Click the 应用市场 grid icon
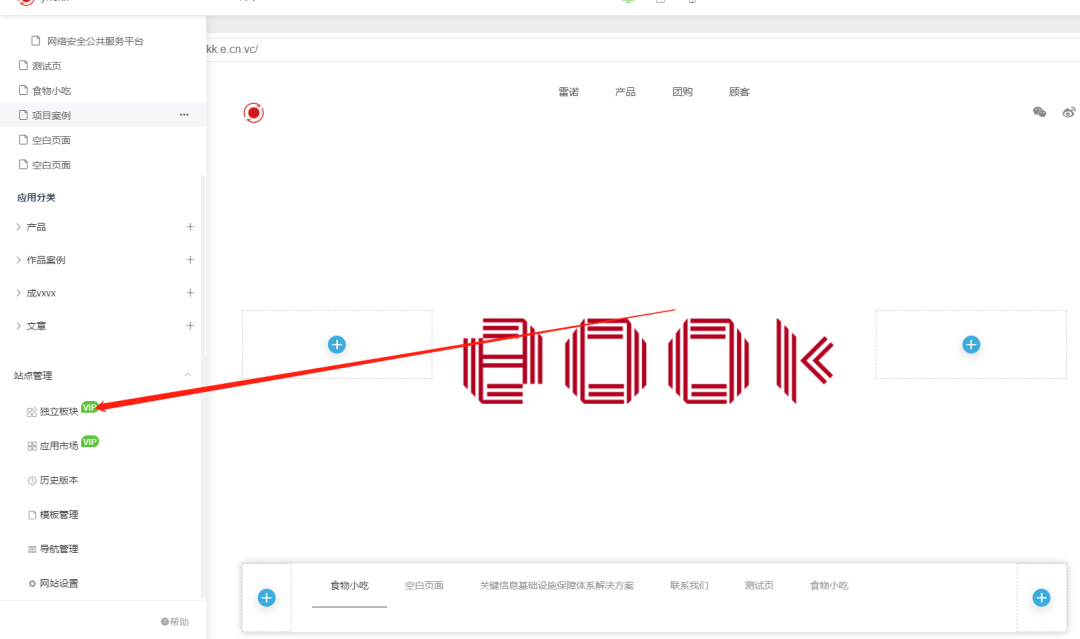This screenshot has width=1080, height=639. click(x=32, y=446)
